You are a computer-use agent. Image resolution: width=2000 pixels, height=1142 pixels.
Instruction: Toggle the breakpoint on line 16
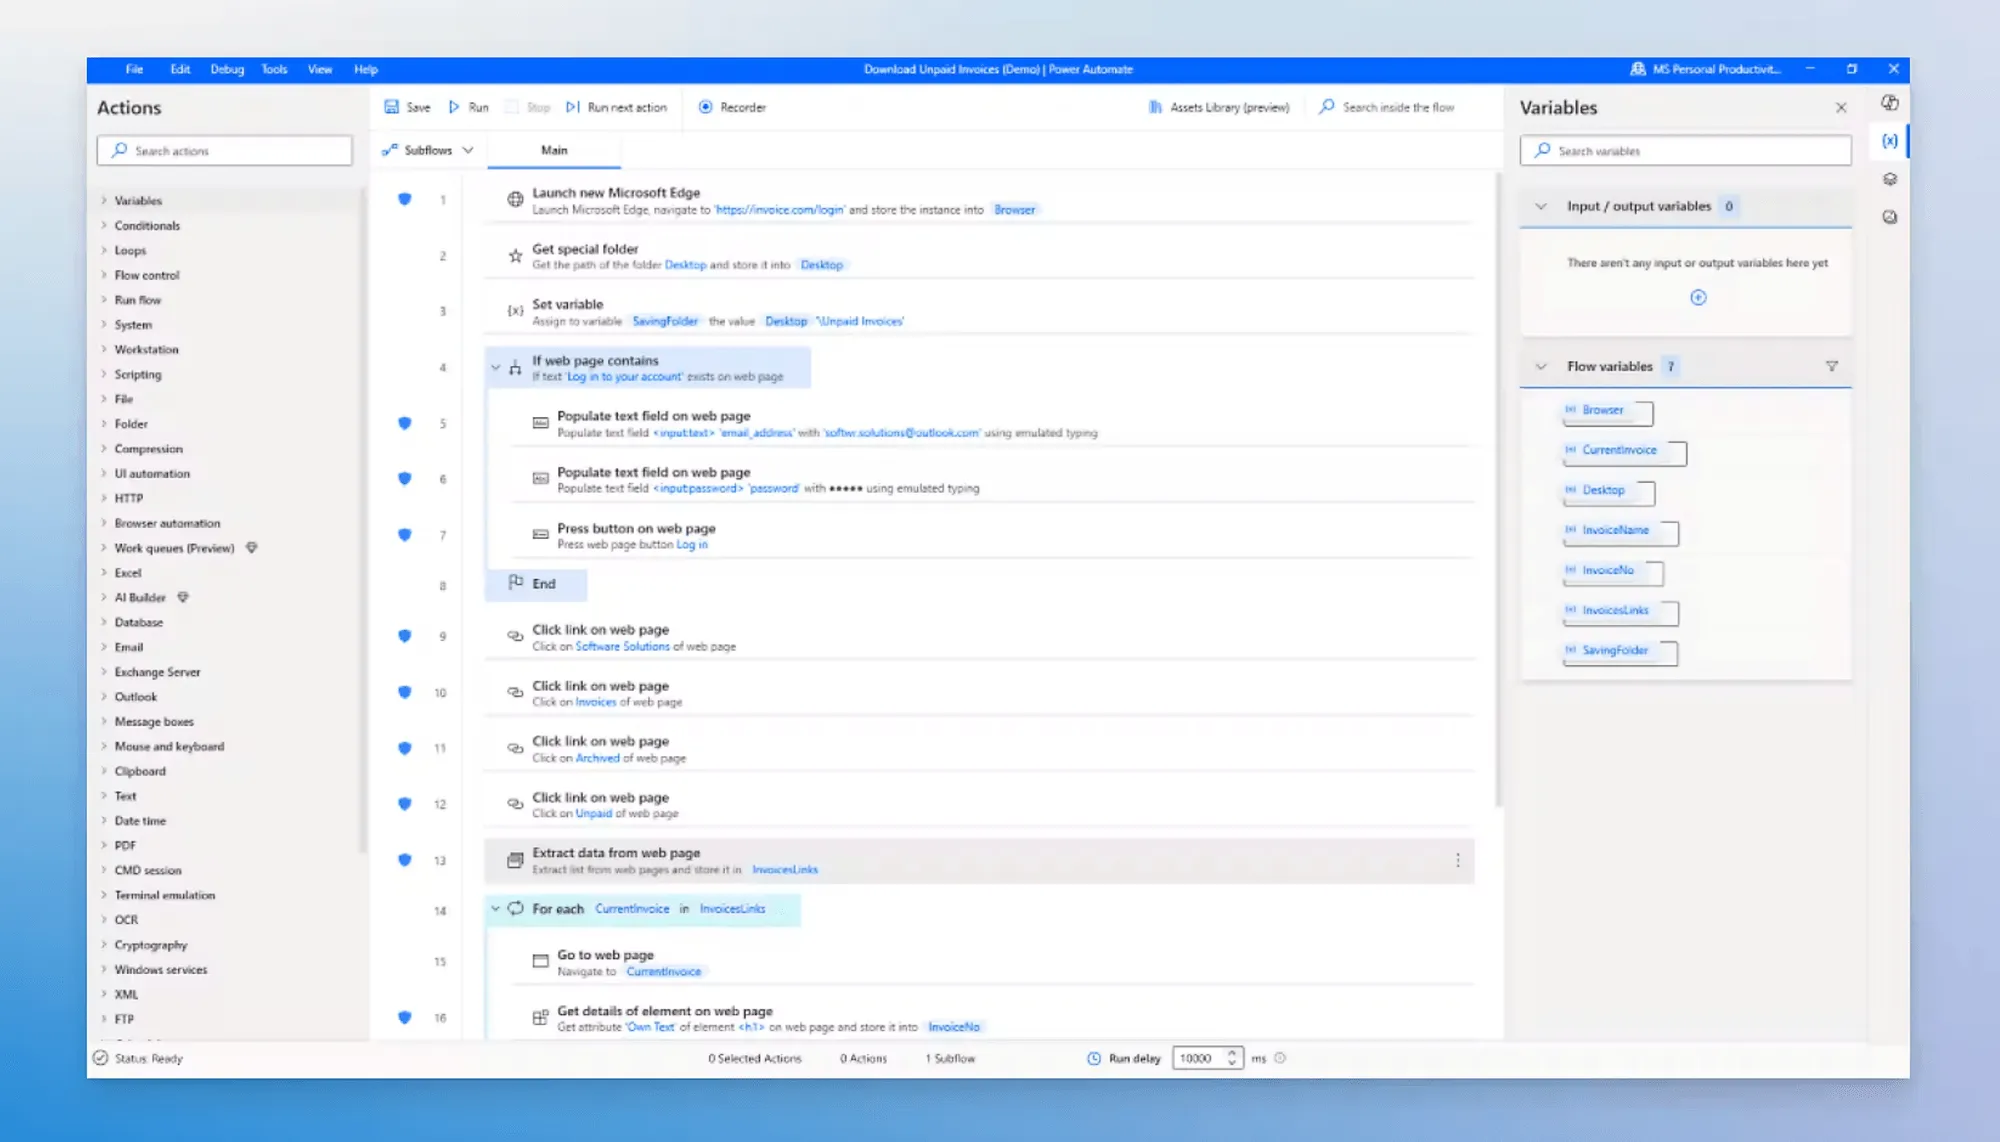pyautogui.click(x=405, y=1018)
